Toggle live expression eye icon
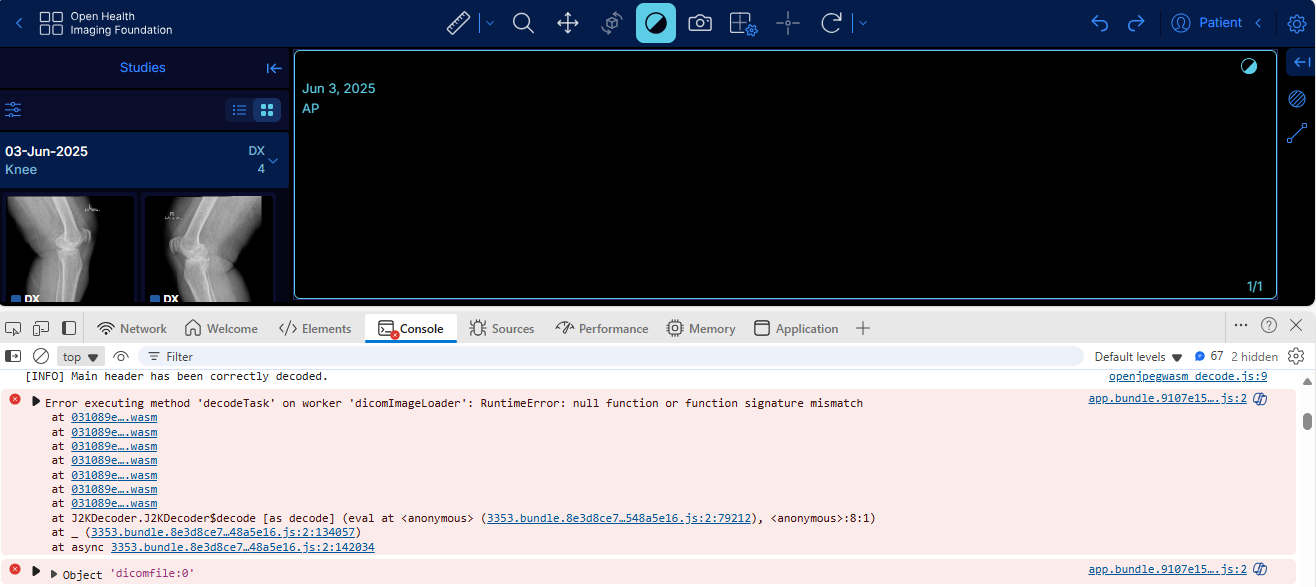The width and height of the screenshot is (1316, 587). [x=121, y=356]
